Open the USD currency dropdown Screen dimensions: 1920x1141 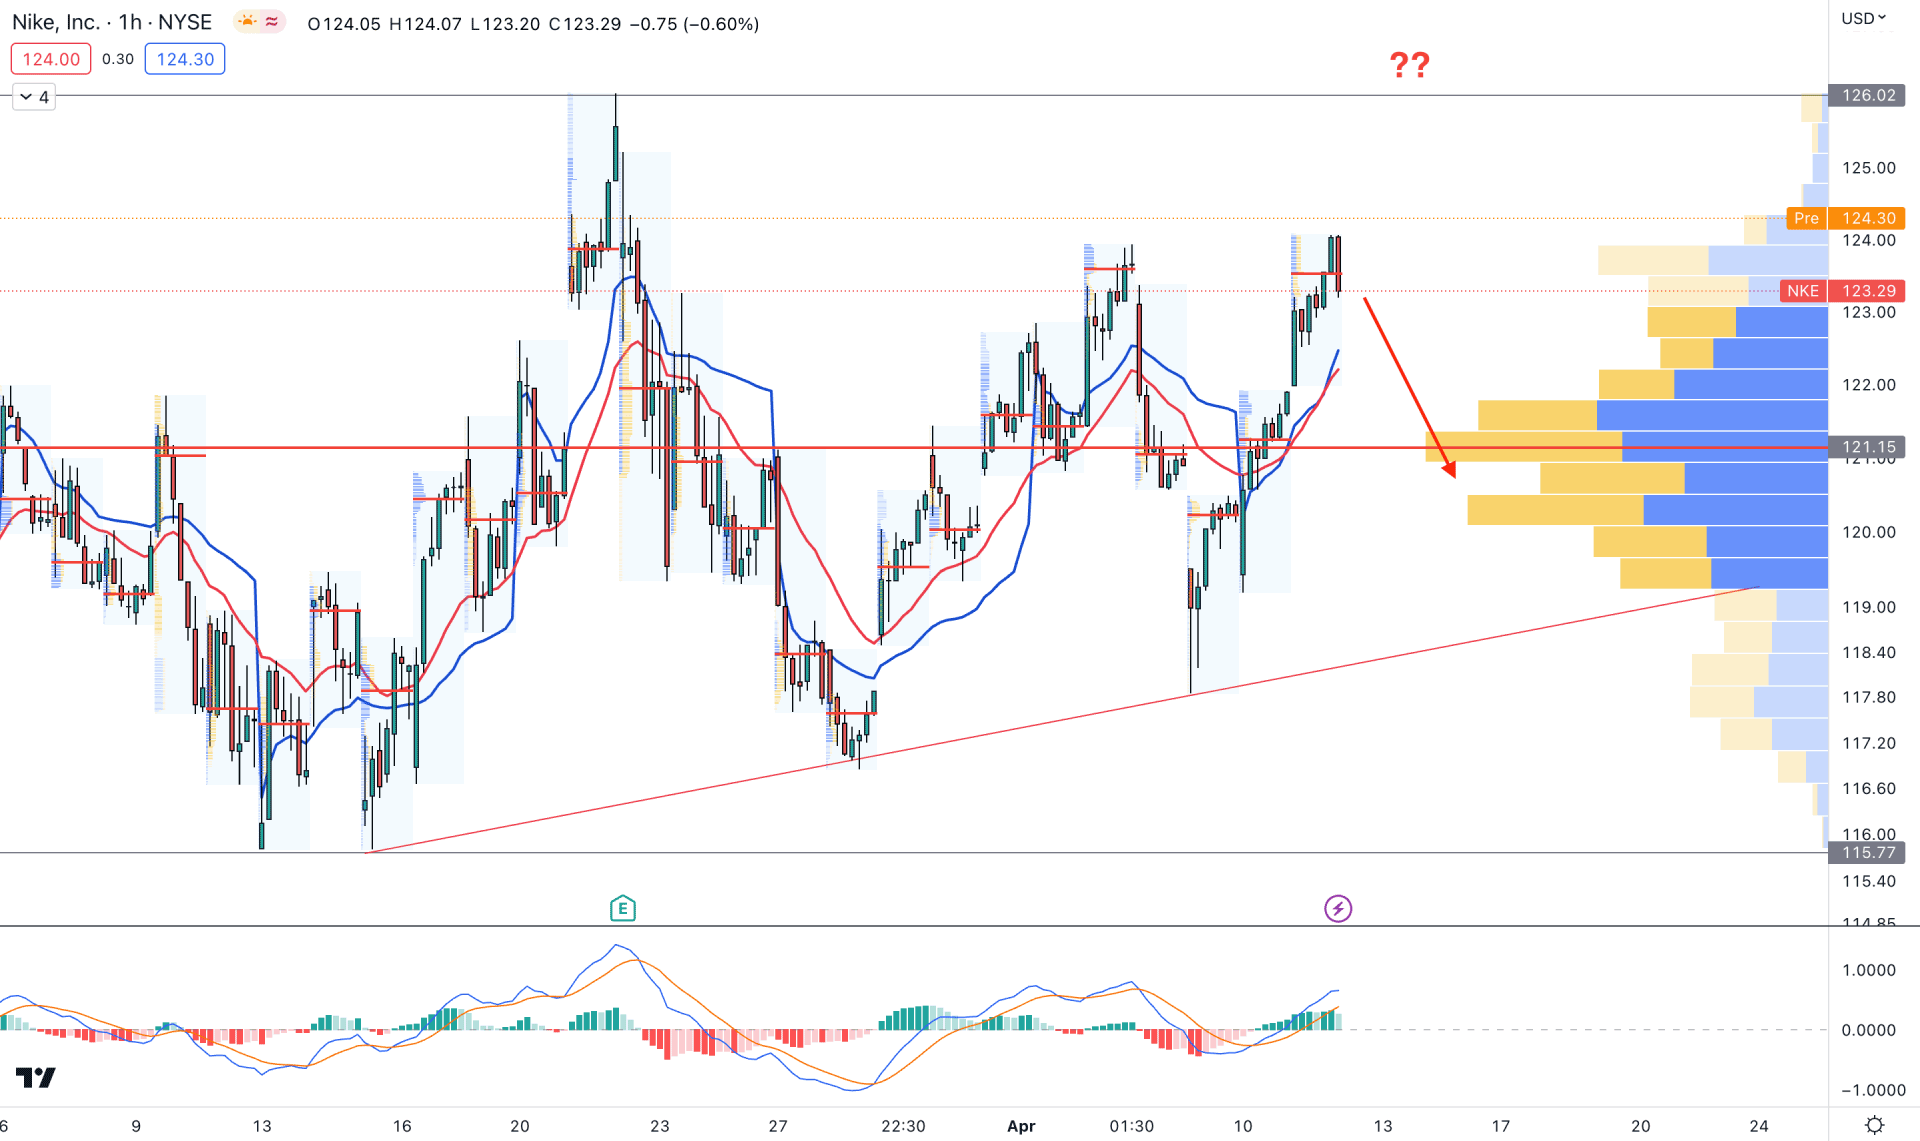coord(1864,18)
